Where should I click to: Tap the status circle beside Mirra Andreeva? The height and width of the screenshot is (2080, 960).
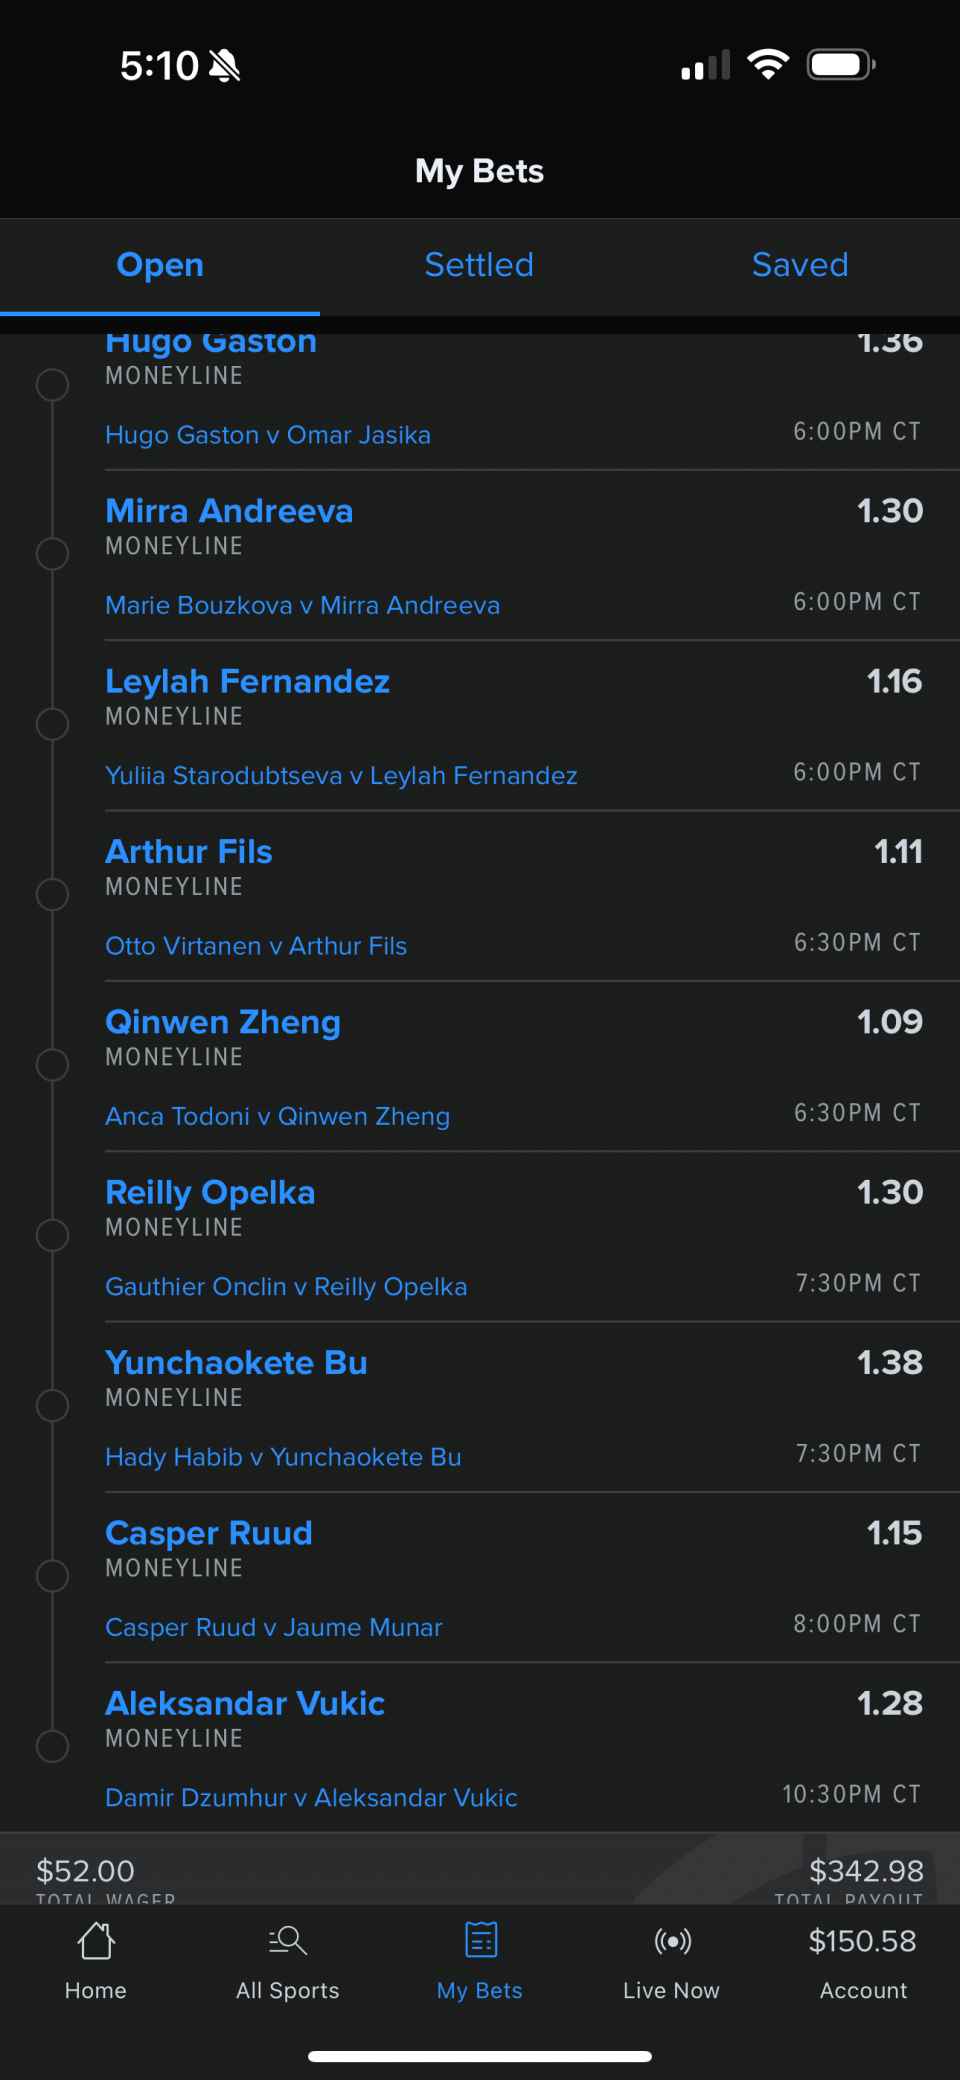tap(52, 553)
